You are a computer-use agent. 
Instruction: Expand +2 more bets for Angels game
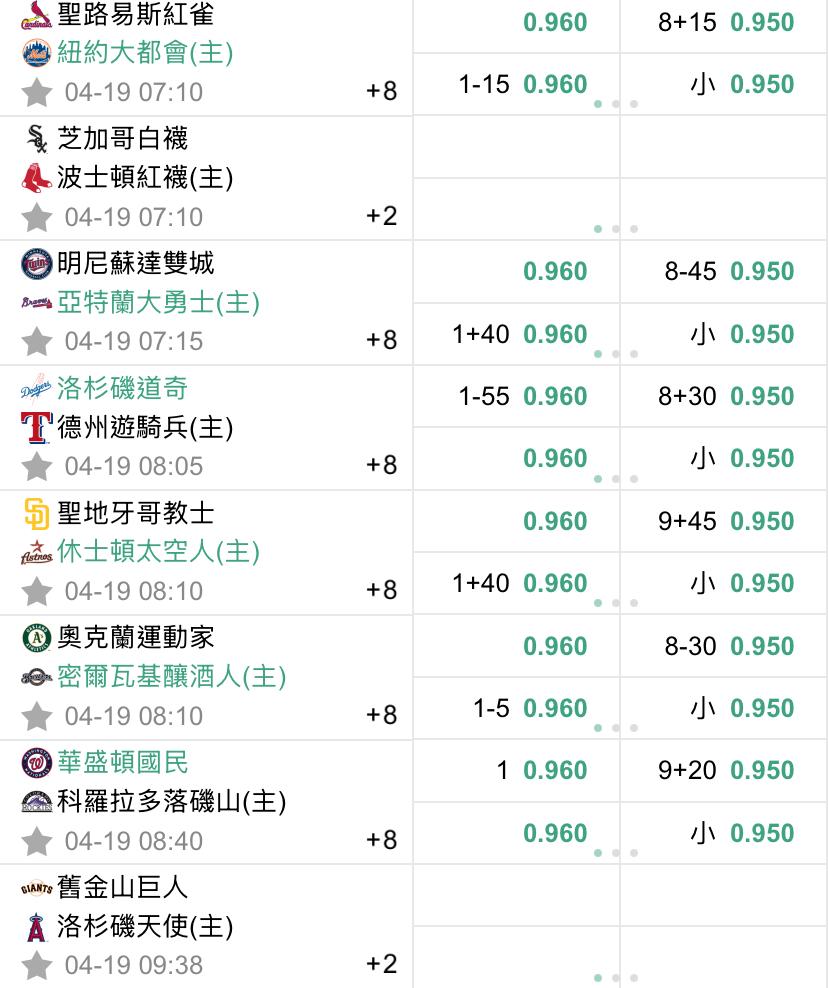pyautogui.click(x=381, y=963)
